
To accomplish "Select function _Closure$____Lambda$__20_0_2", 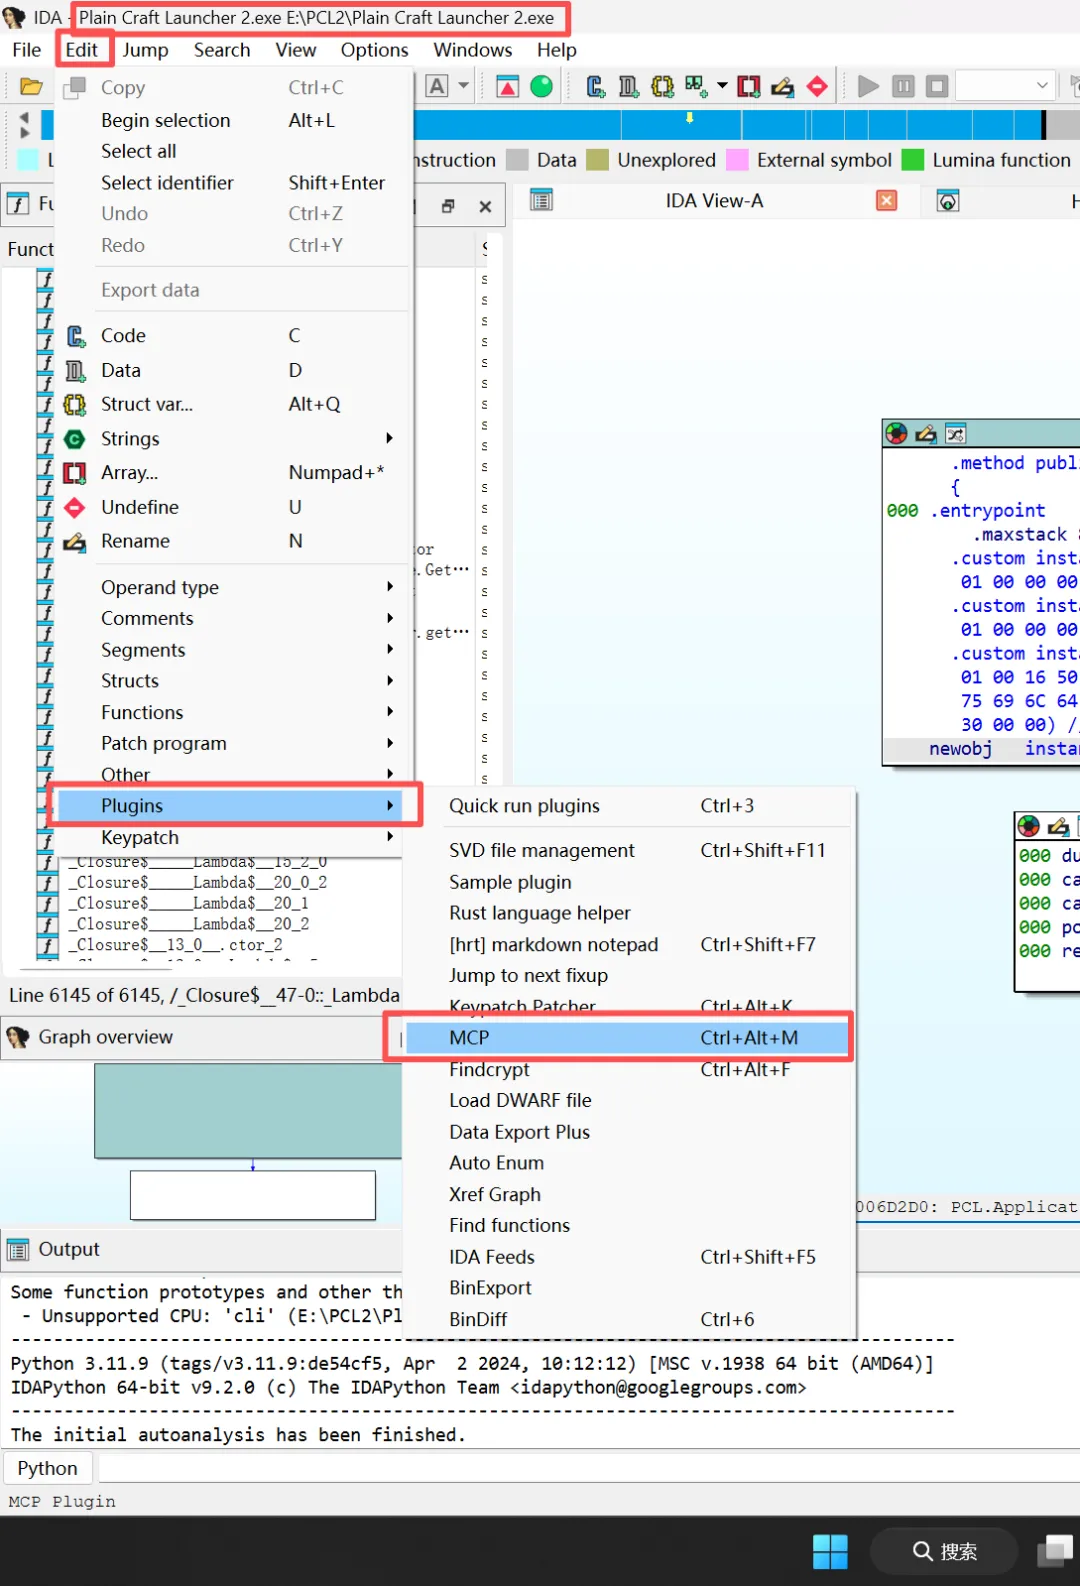I will [x=197, y=883].
